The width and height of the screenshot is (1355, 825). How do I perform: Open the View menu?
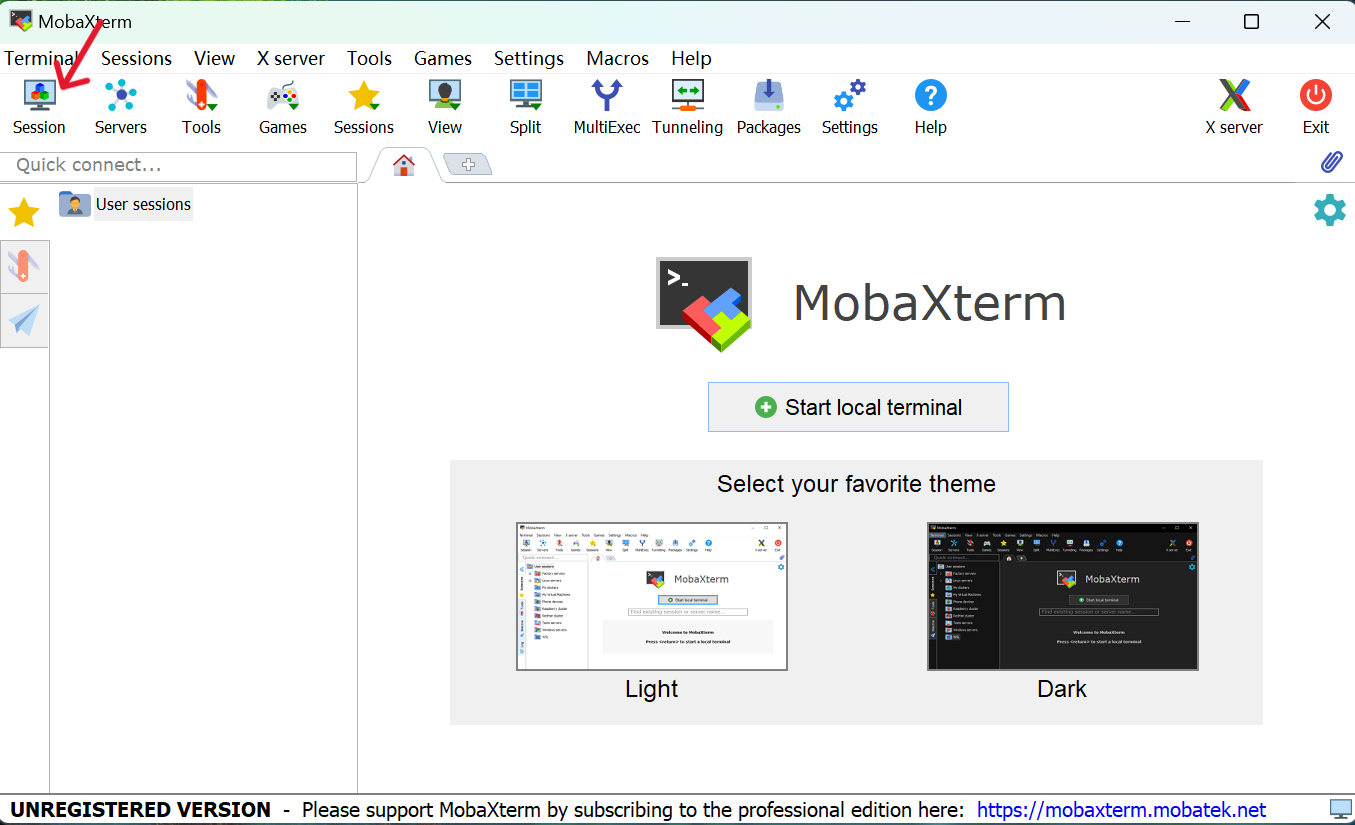coord(214,58)
